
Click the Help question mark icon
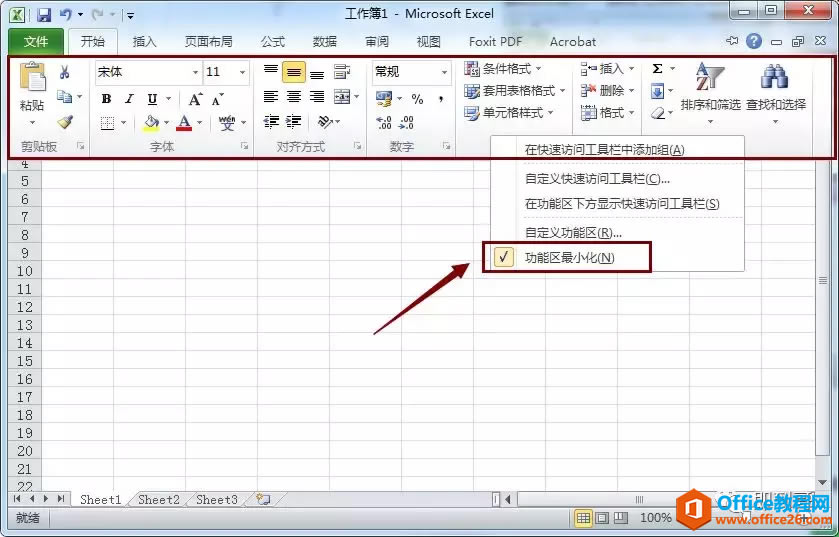coord(753,41)
